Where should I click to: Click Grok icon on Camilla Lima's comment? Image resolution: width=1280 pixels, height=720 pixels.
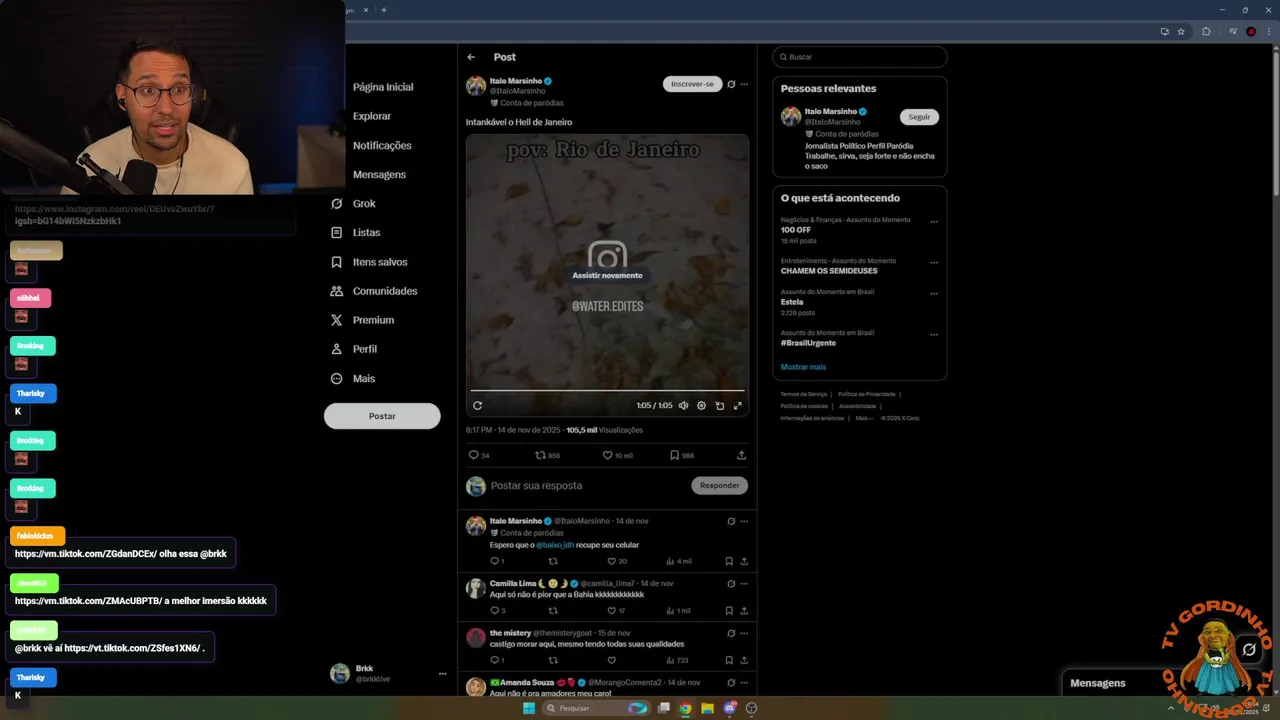[731, 583]
